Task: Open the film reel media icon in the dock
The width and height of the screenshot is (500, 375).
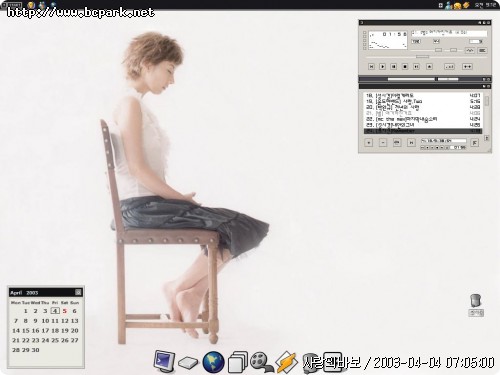Action: 261,362
